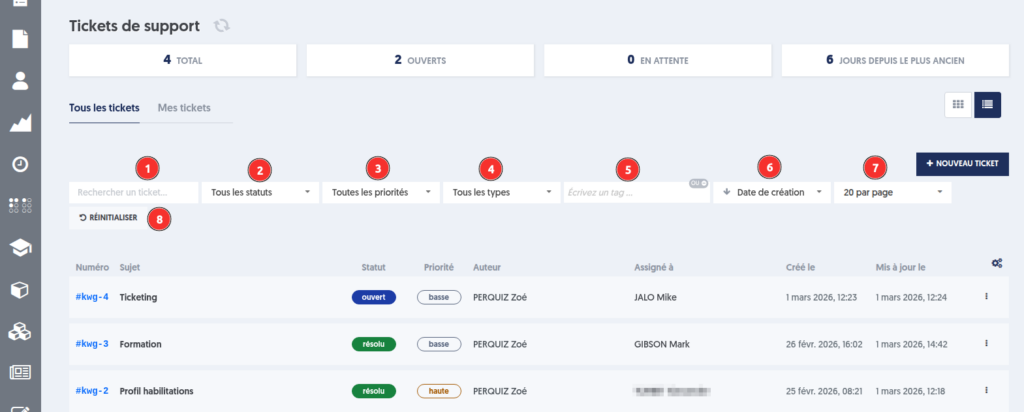Expand the Toutes les priorités dropdown
The width and height of the screenshot is (1024, 412).
click(x=380, y=191)
